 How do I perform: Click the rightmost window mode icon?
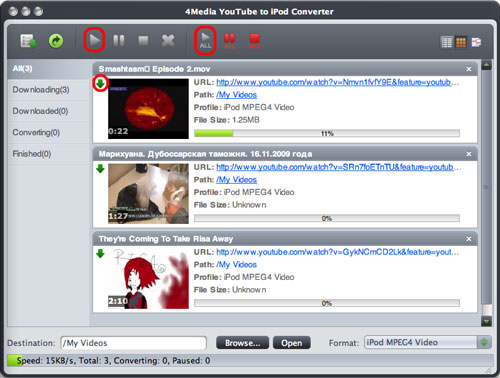[x=476, y=42]
